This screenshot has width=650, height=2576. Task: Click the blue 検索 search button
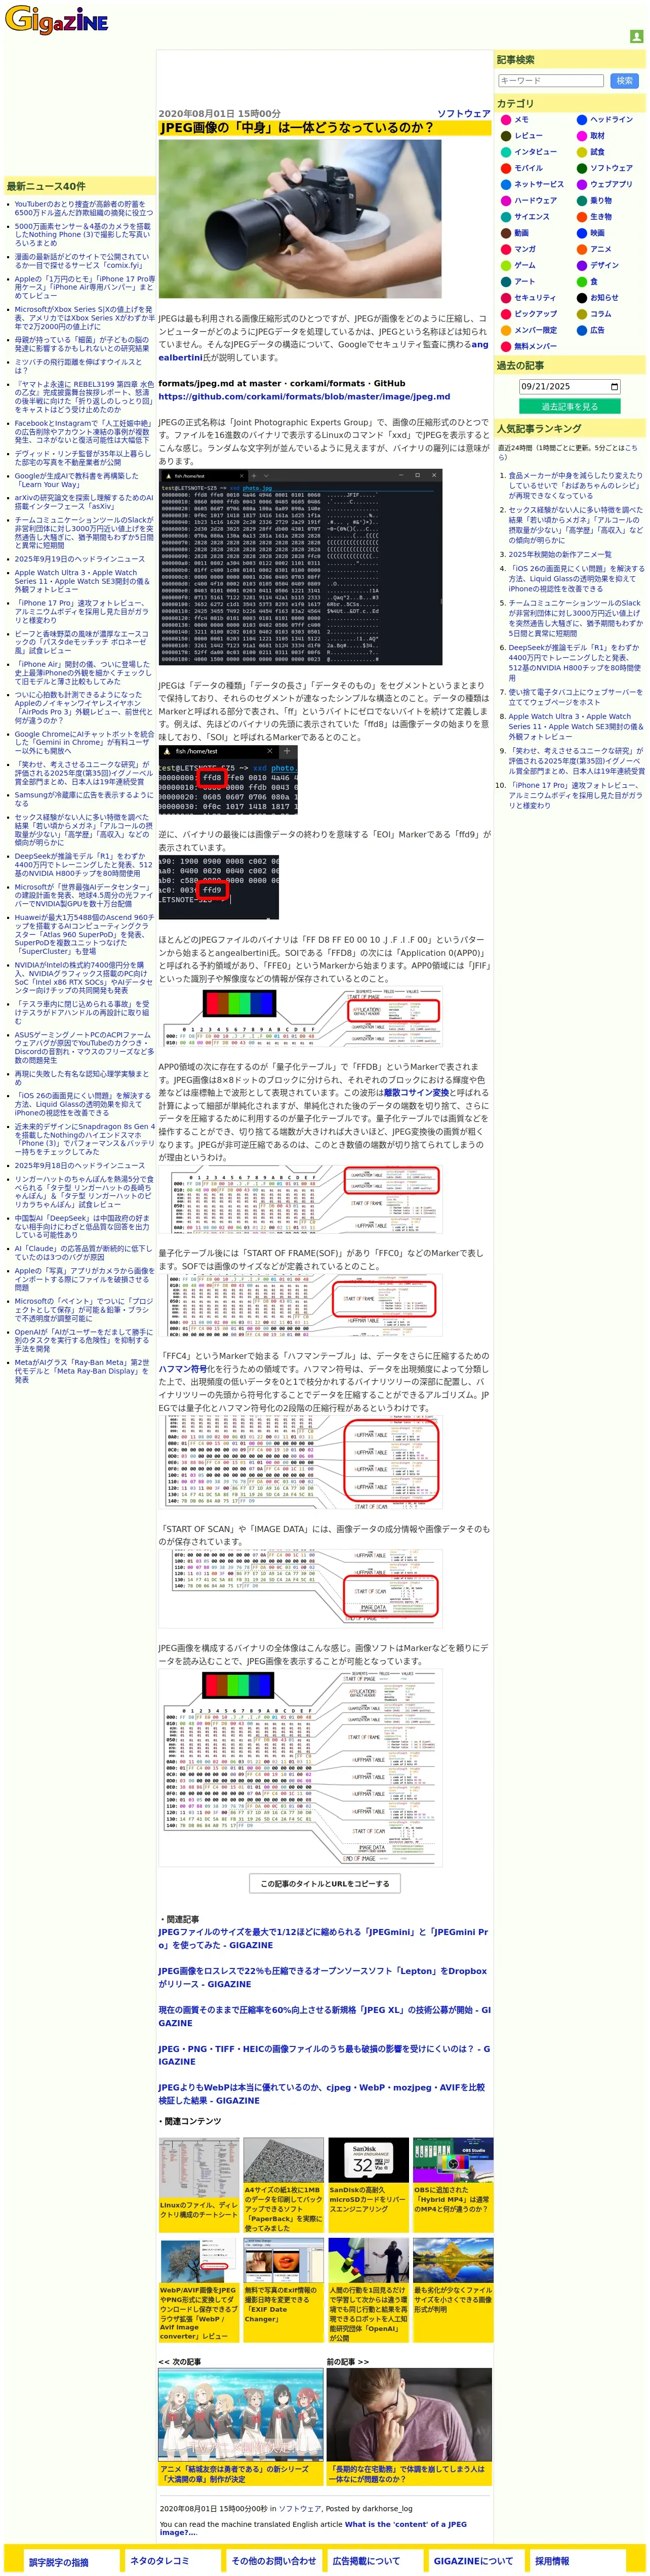(x=624, y=81)
